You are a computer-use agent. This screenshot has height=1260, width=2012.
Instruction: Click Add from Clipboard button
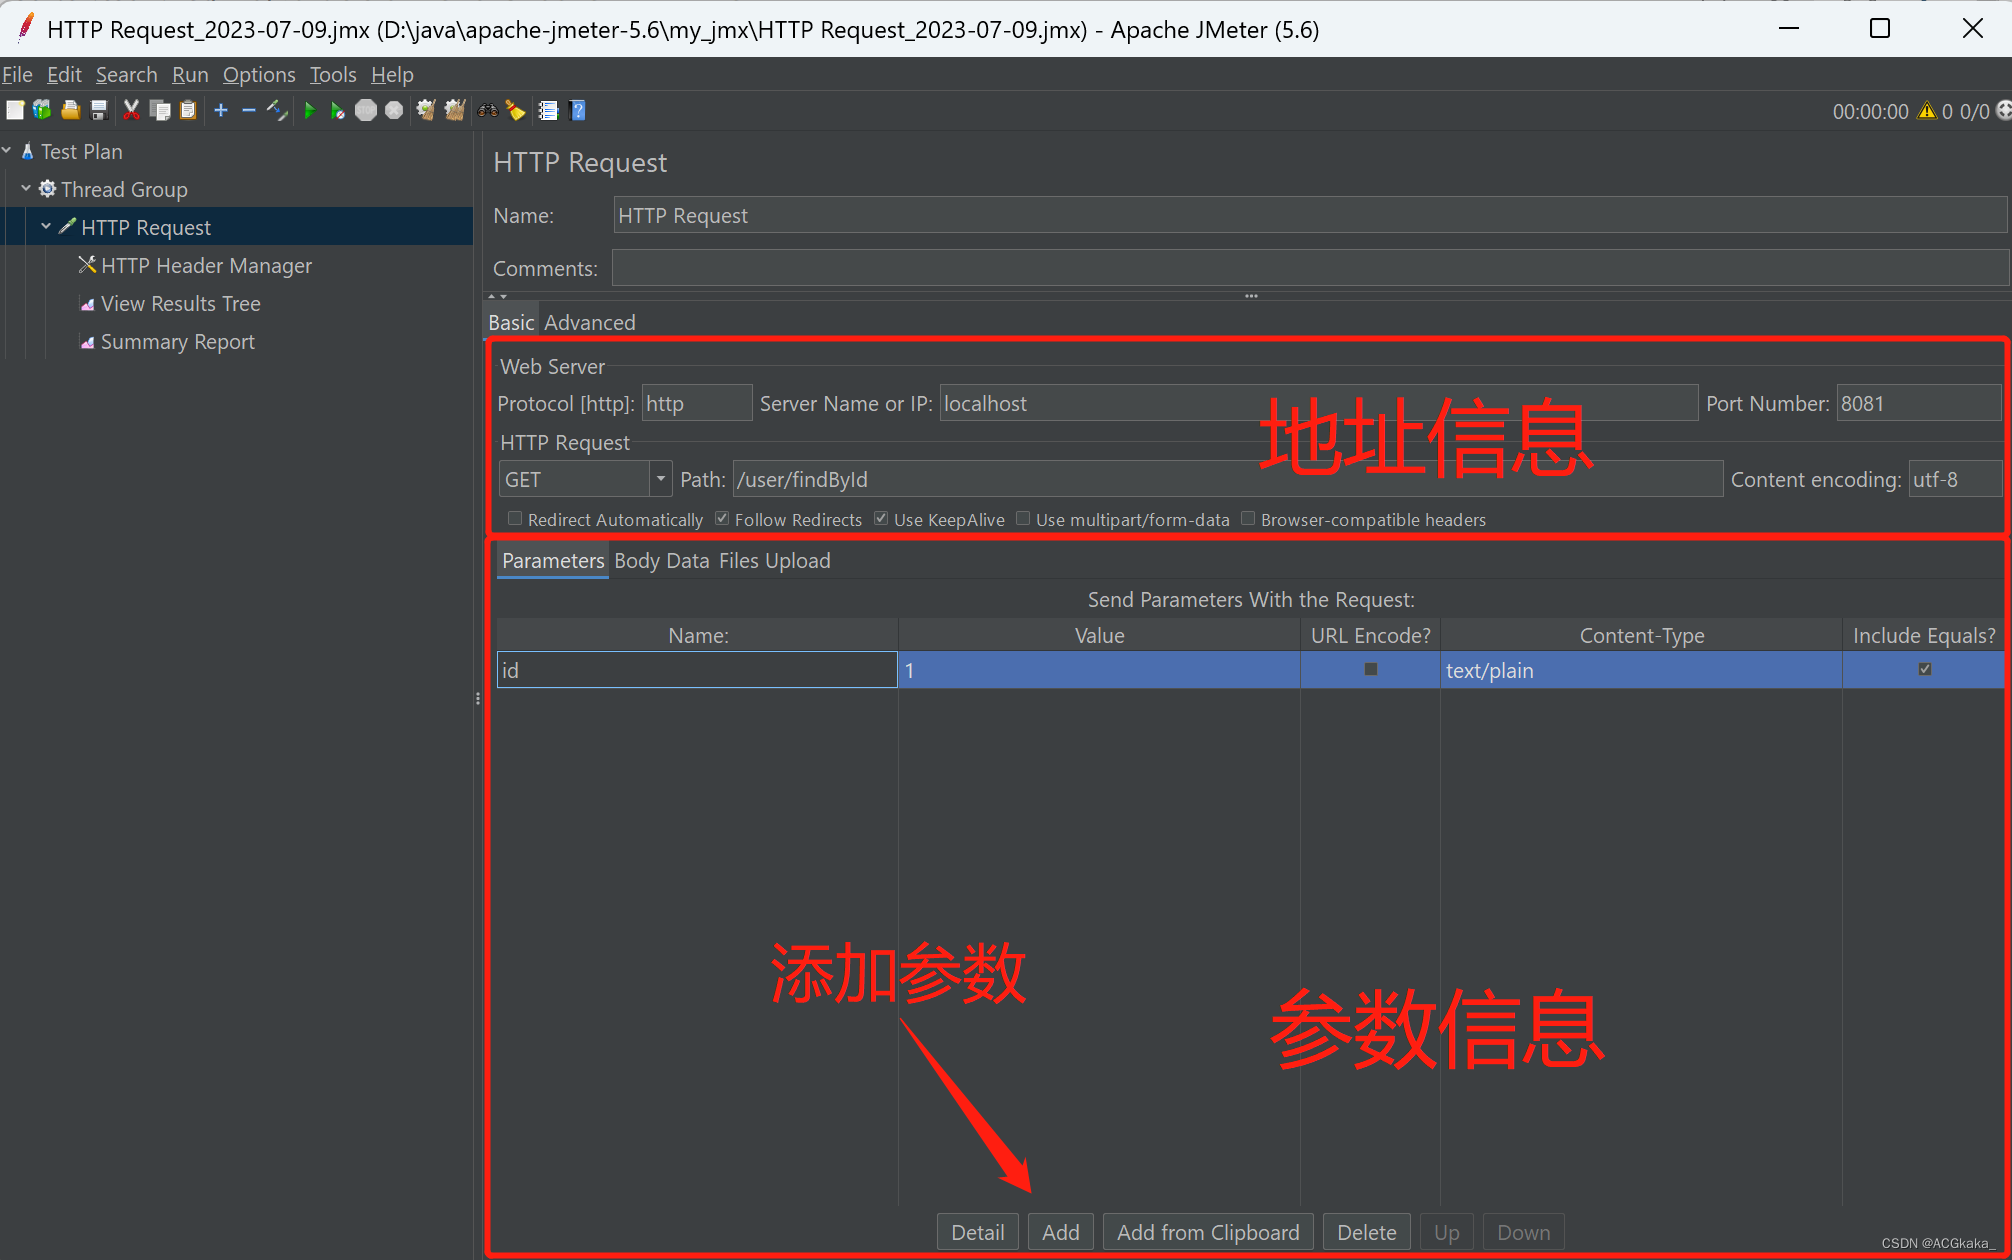(x=1208, y=1232)
